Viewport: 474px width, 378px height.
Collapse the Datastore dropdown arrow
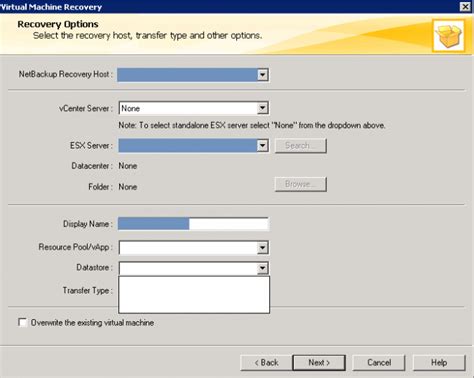tap(262, 268)
